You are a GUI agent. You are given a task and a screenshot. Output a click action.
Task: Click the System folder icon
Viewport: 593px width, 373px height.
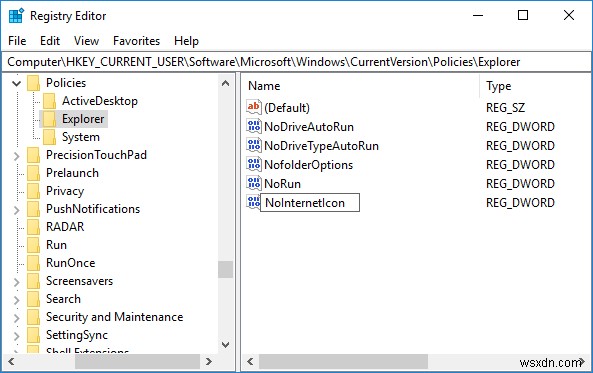(x=49, y=137)
